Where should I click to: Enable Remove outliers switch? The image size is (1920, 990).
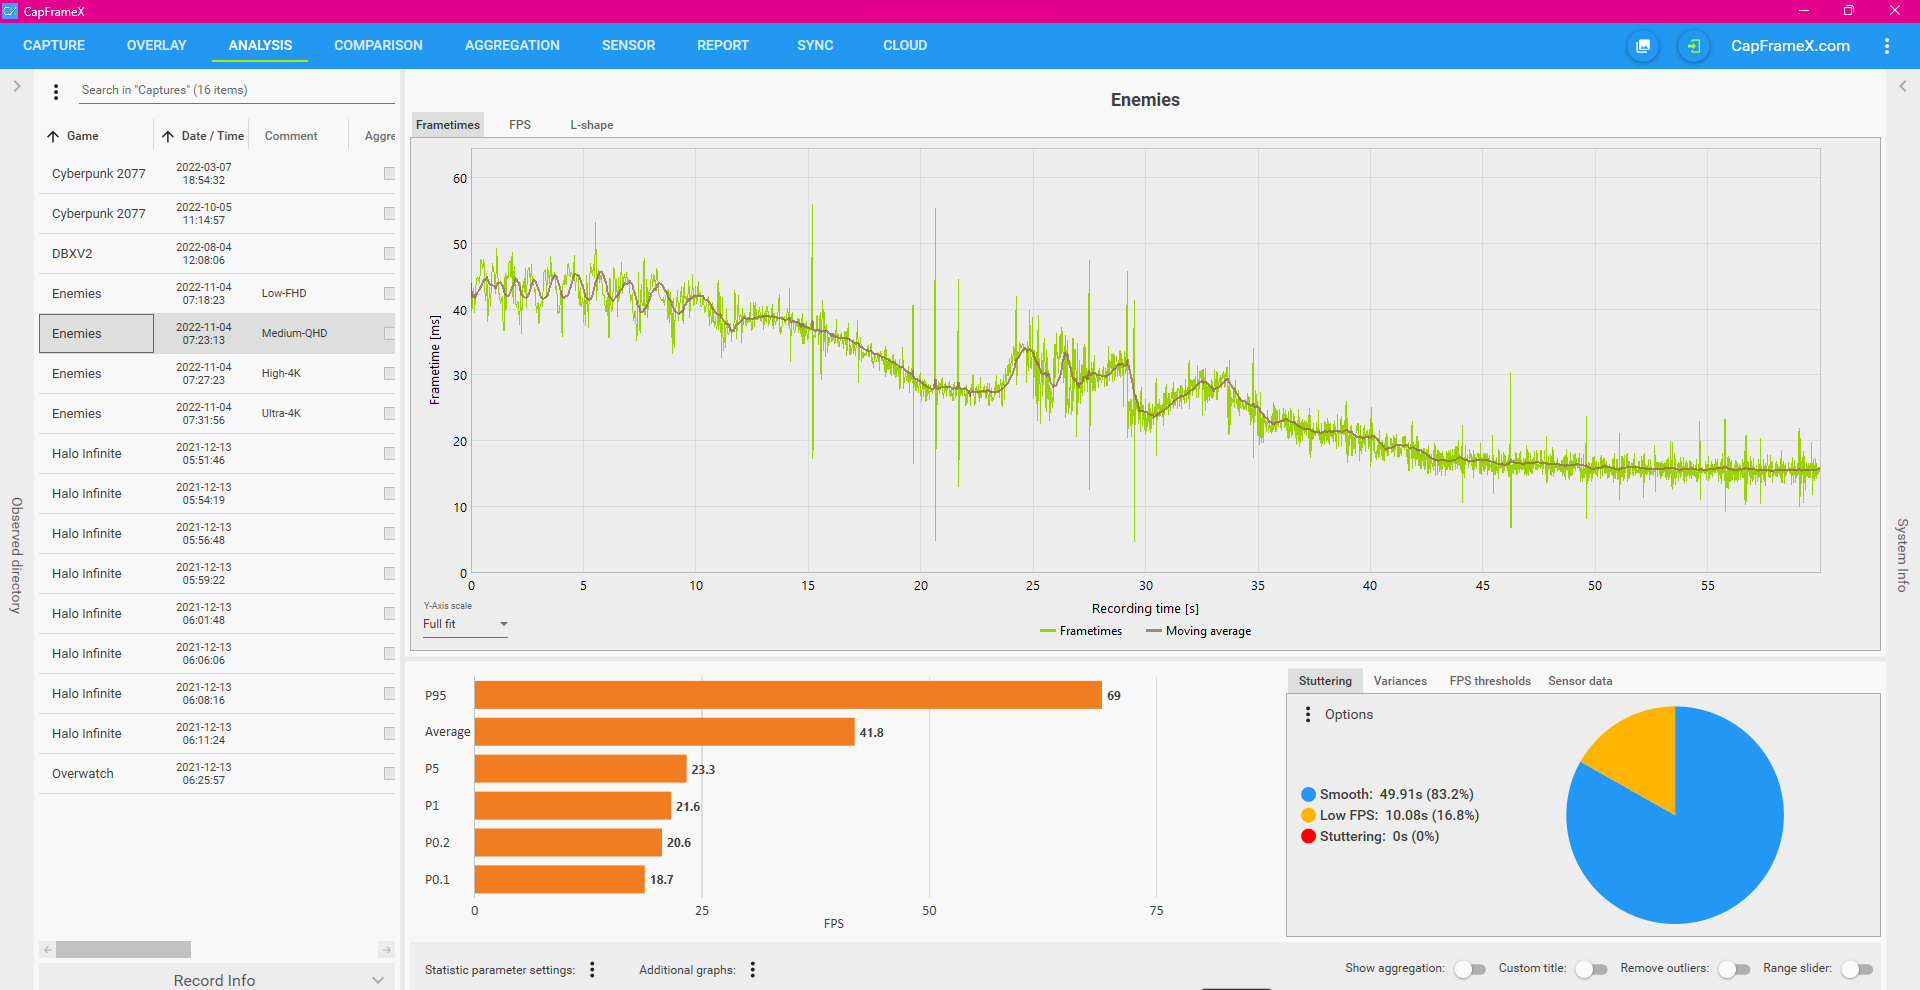1733,969
